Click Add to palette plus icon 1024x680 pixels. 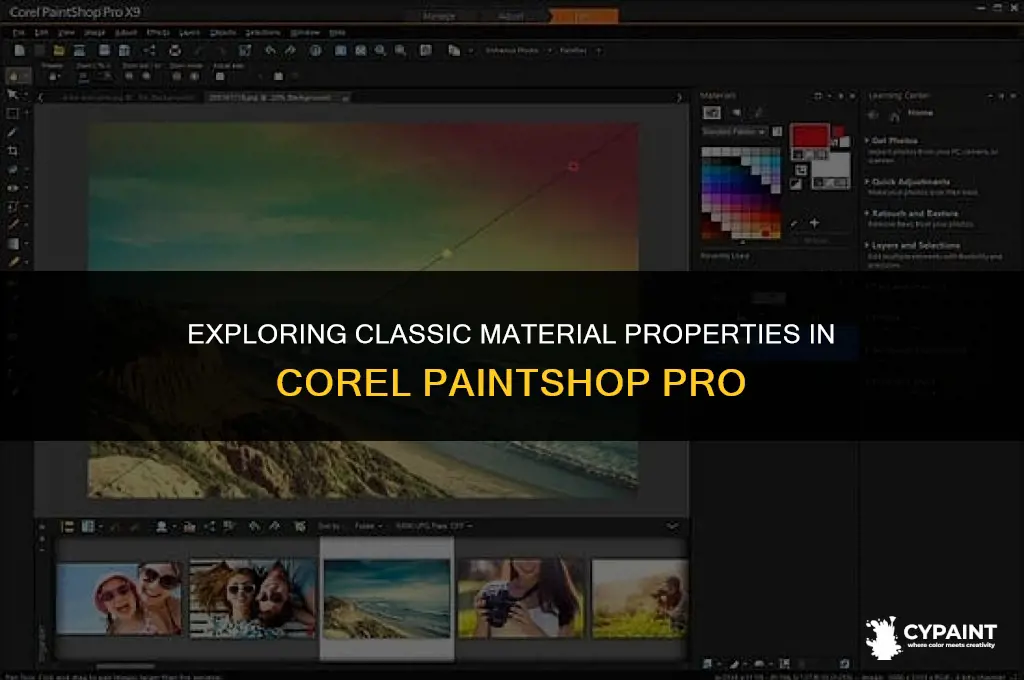click(814, 223)
